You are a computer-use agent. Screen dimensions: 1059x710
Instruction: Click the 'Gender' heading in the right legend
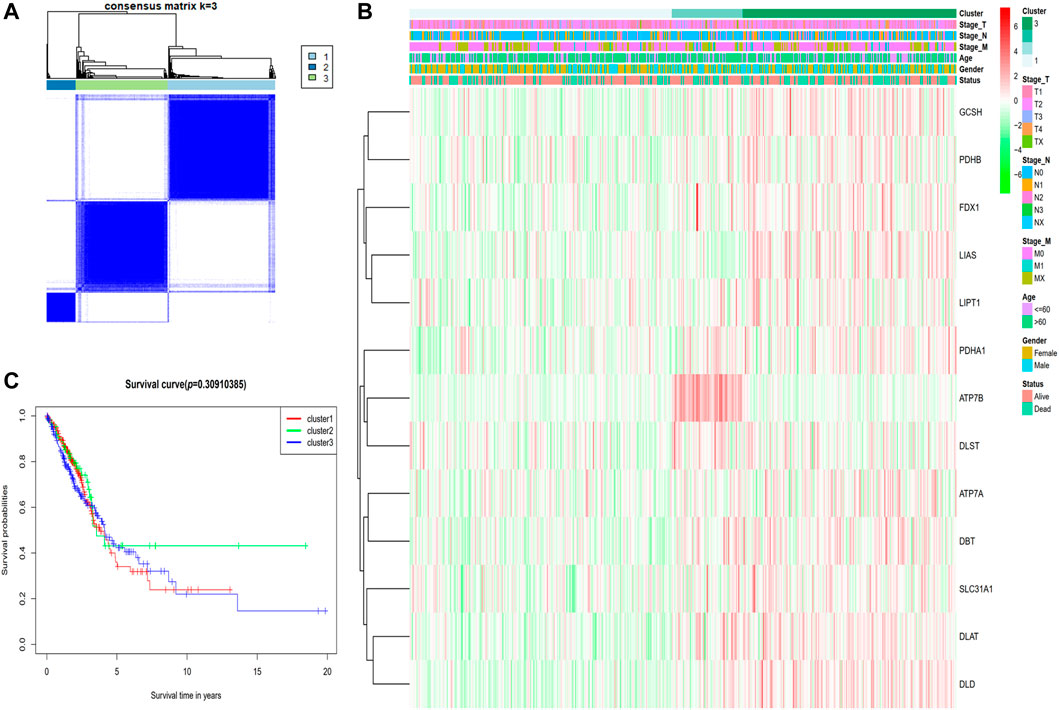click(x=1035, y=340)
